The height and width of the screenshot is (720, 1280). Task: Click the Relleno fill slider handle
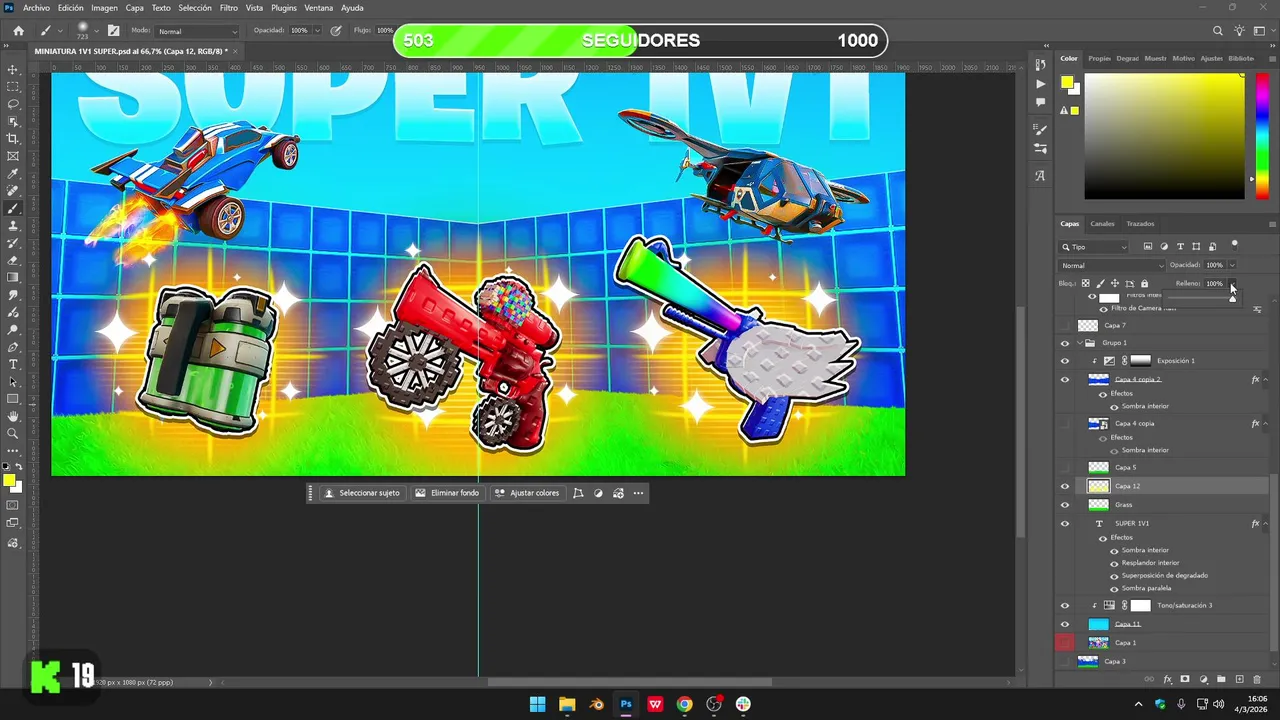(1232, 297)
